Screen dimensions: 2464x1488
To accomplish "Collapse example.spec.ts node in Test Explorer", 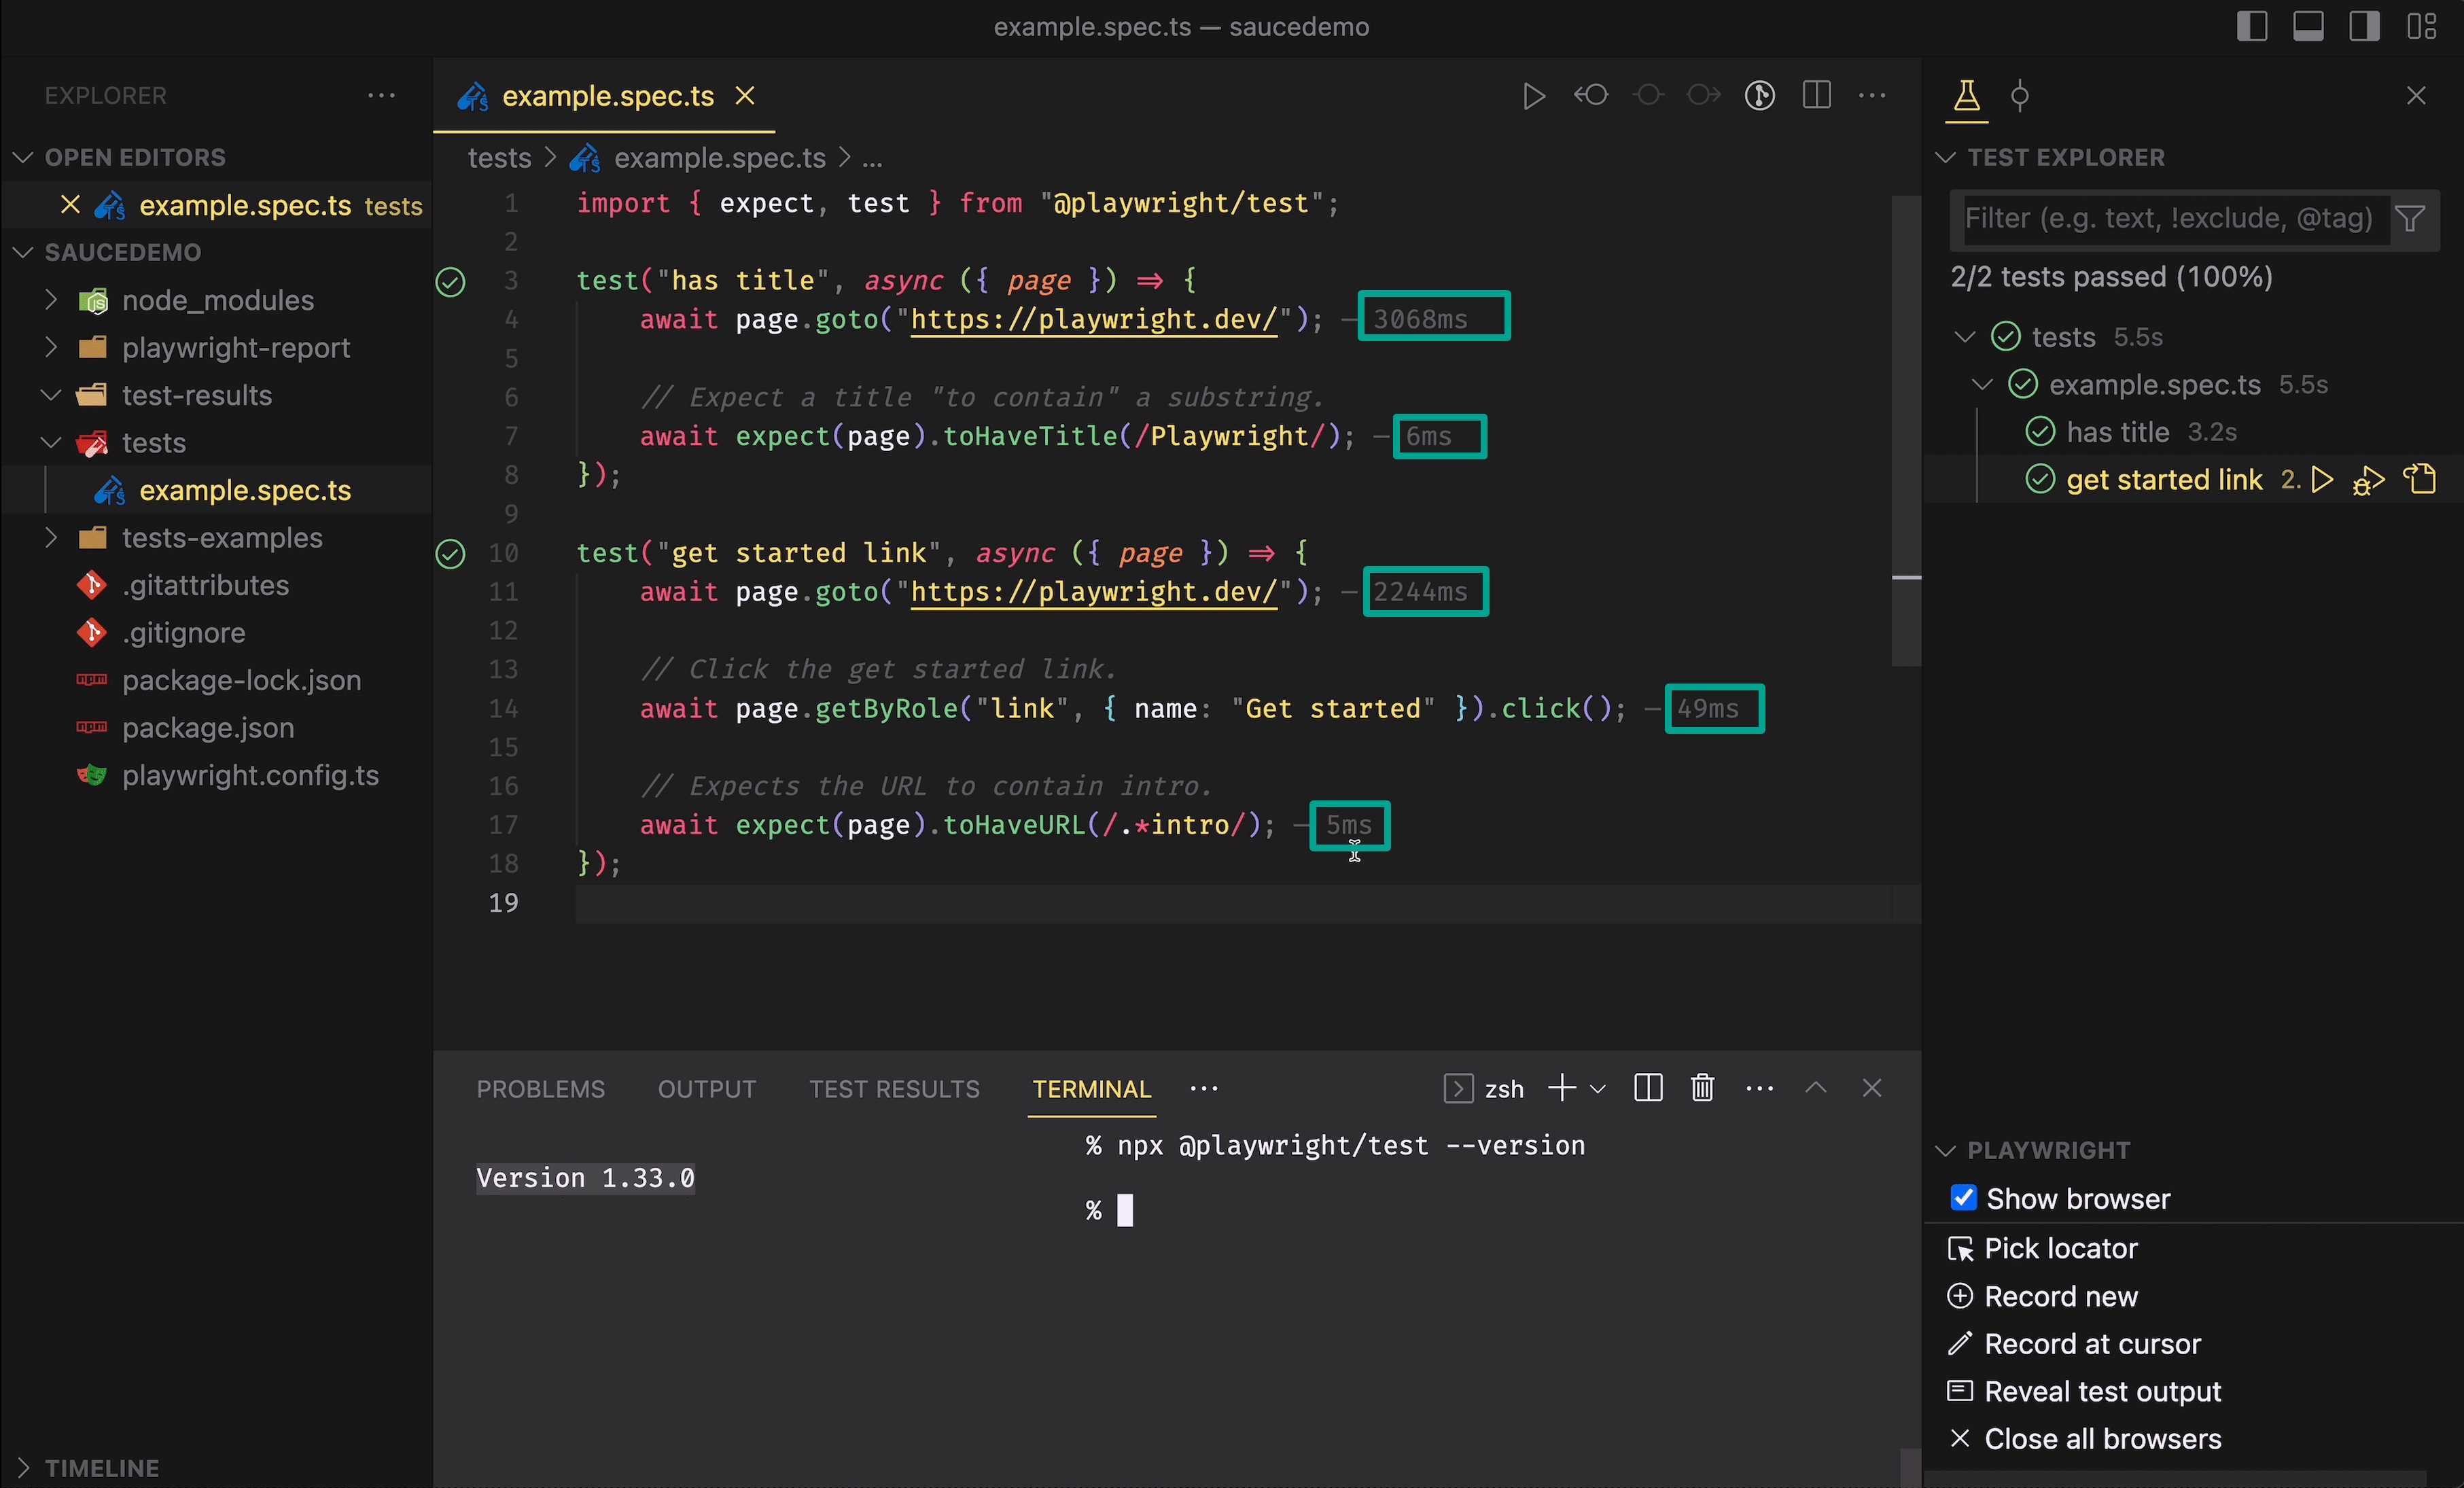I will click(1982, 384).
